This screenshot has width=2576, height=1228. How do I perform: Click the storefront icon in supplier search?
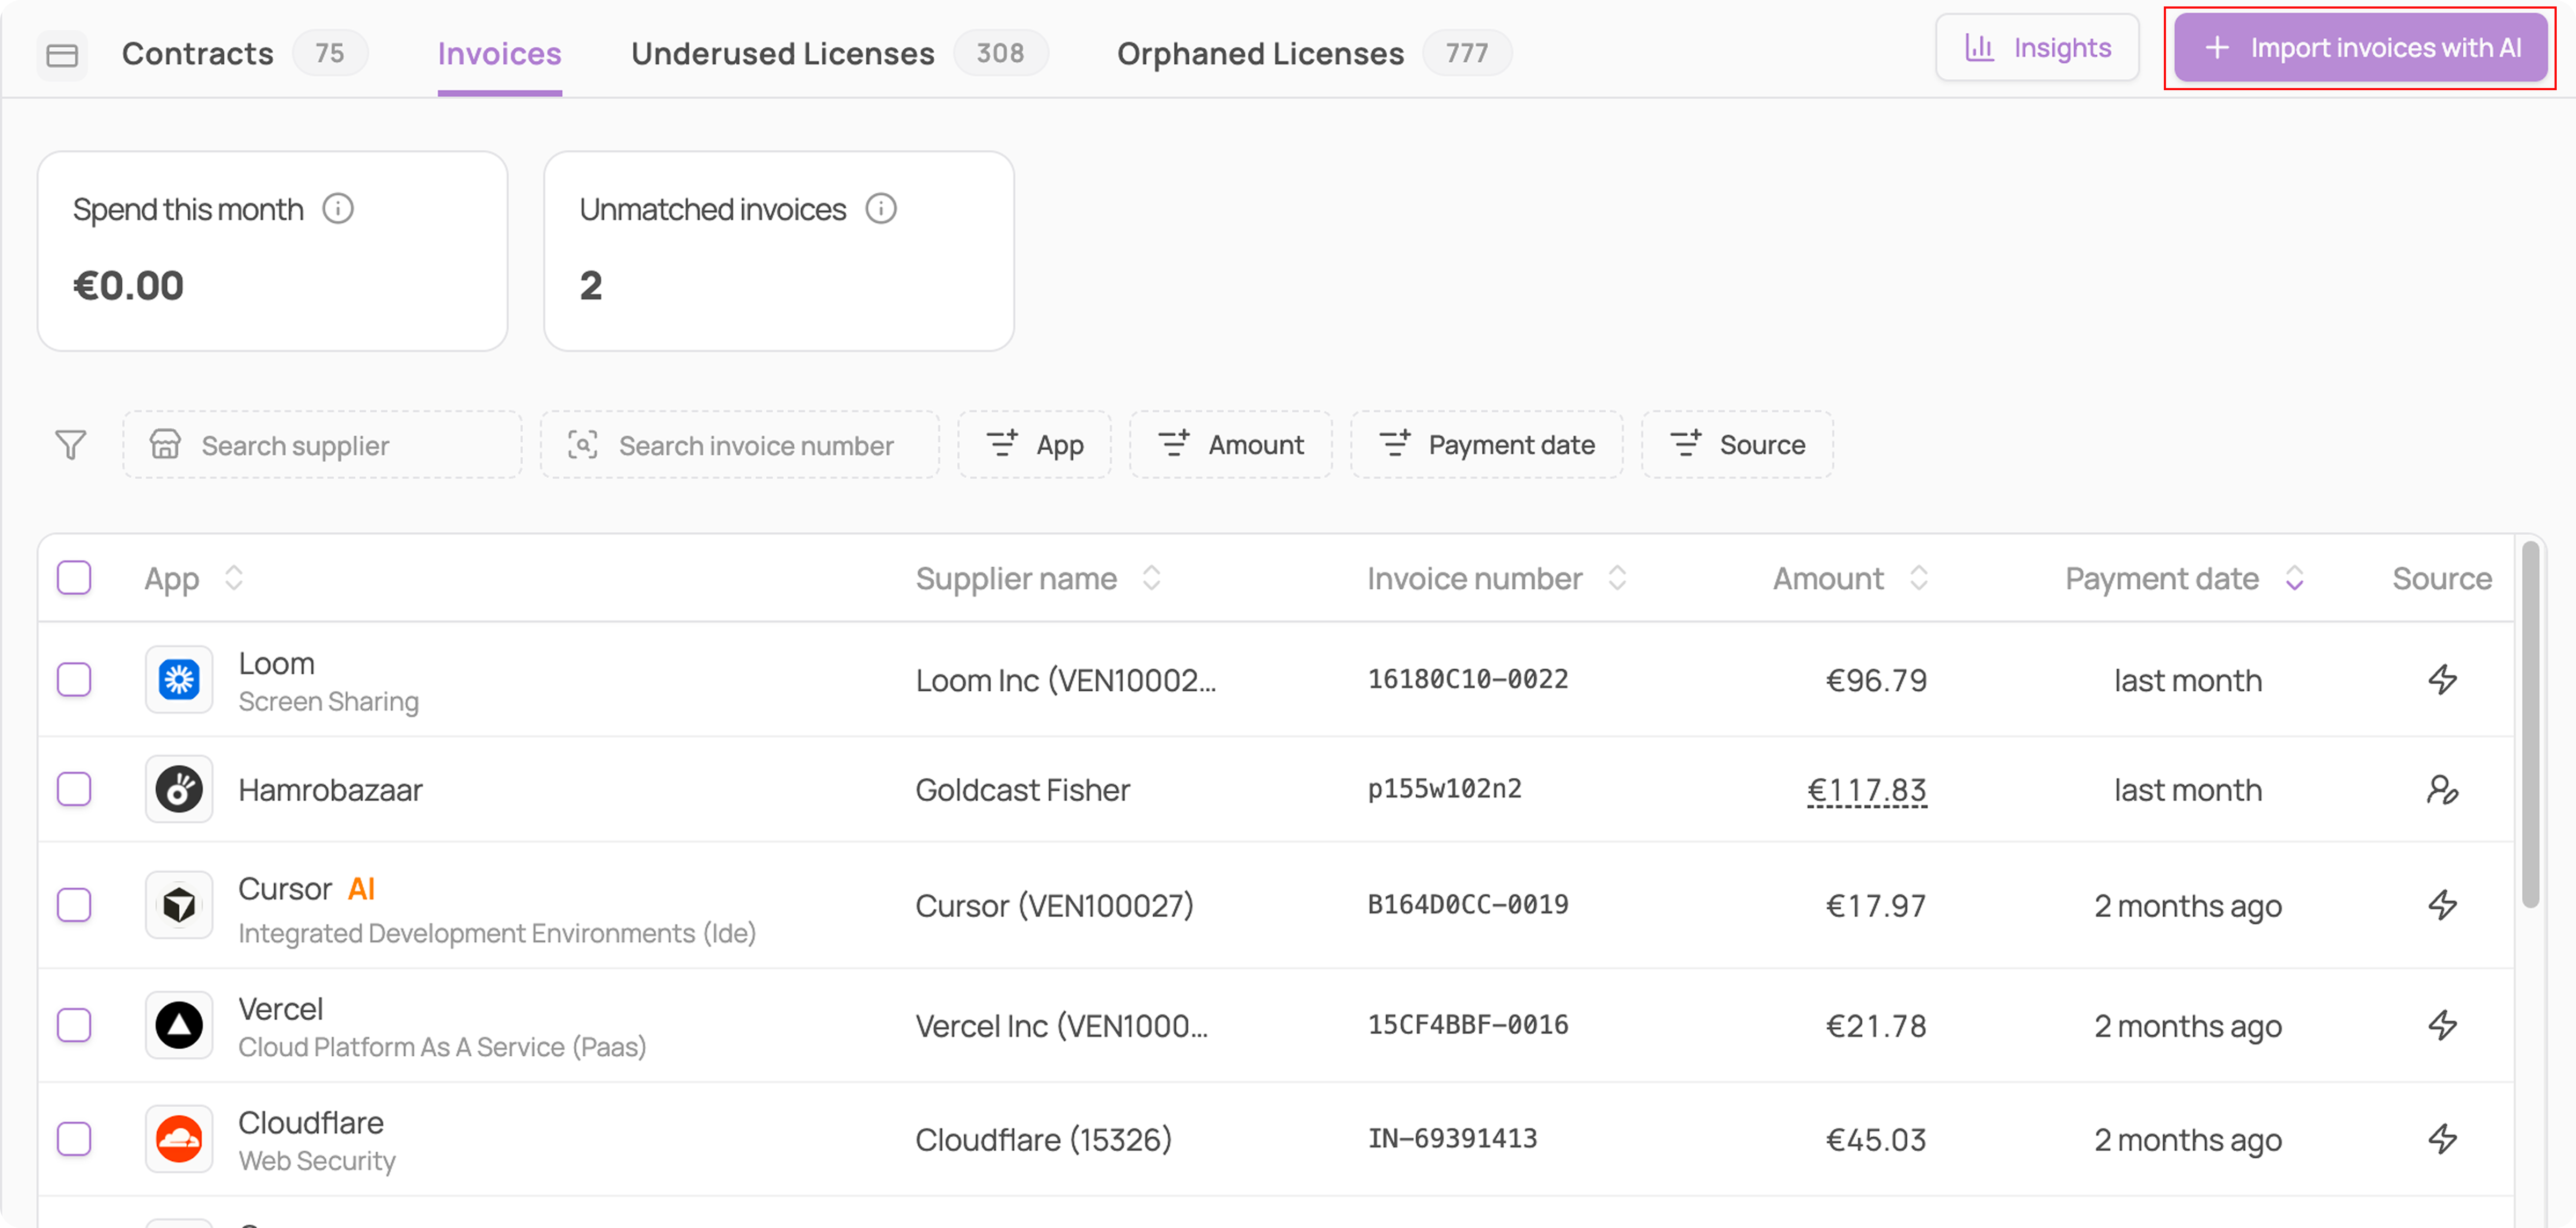(x=165, y=444)
